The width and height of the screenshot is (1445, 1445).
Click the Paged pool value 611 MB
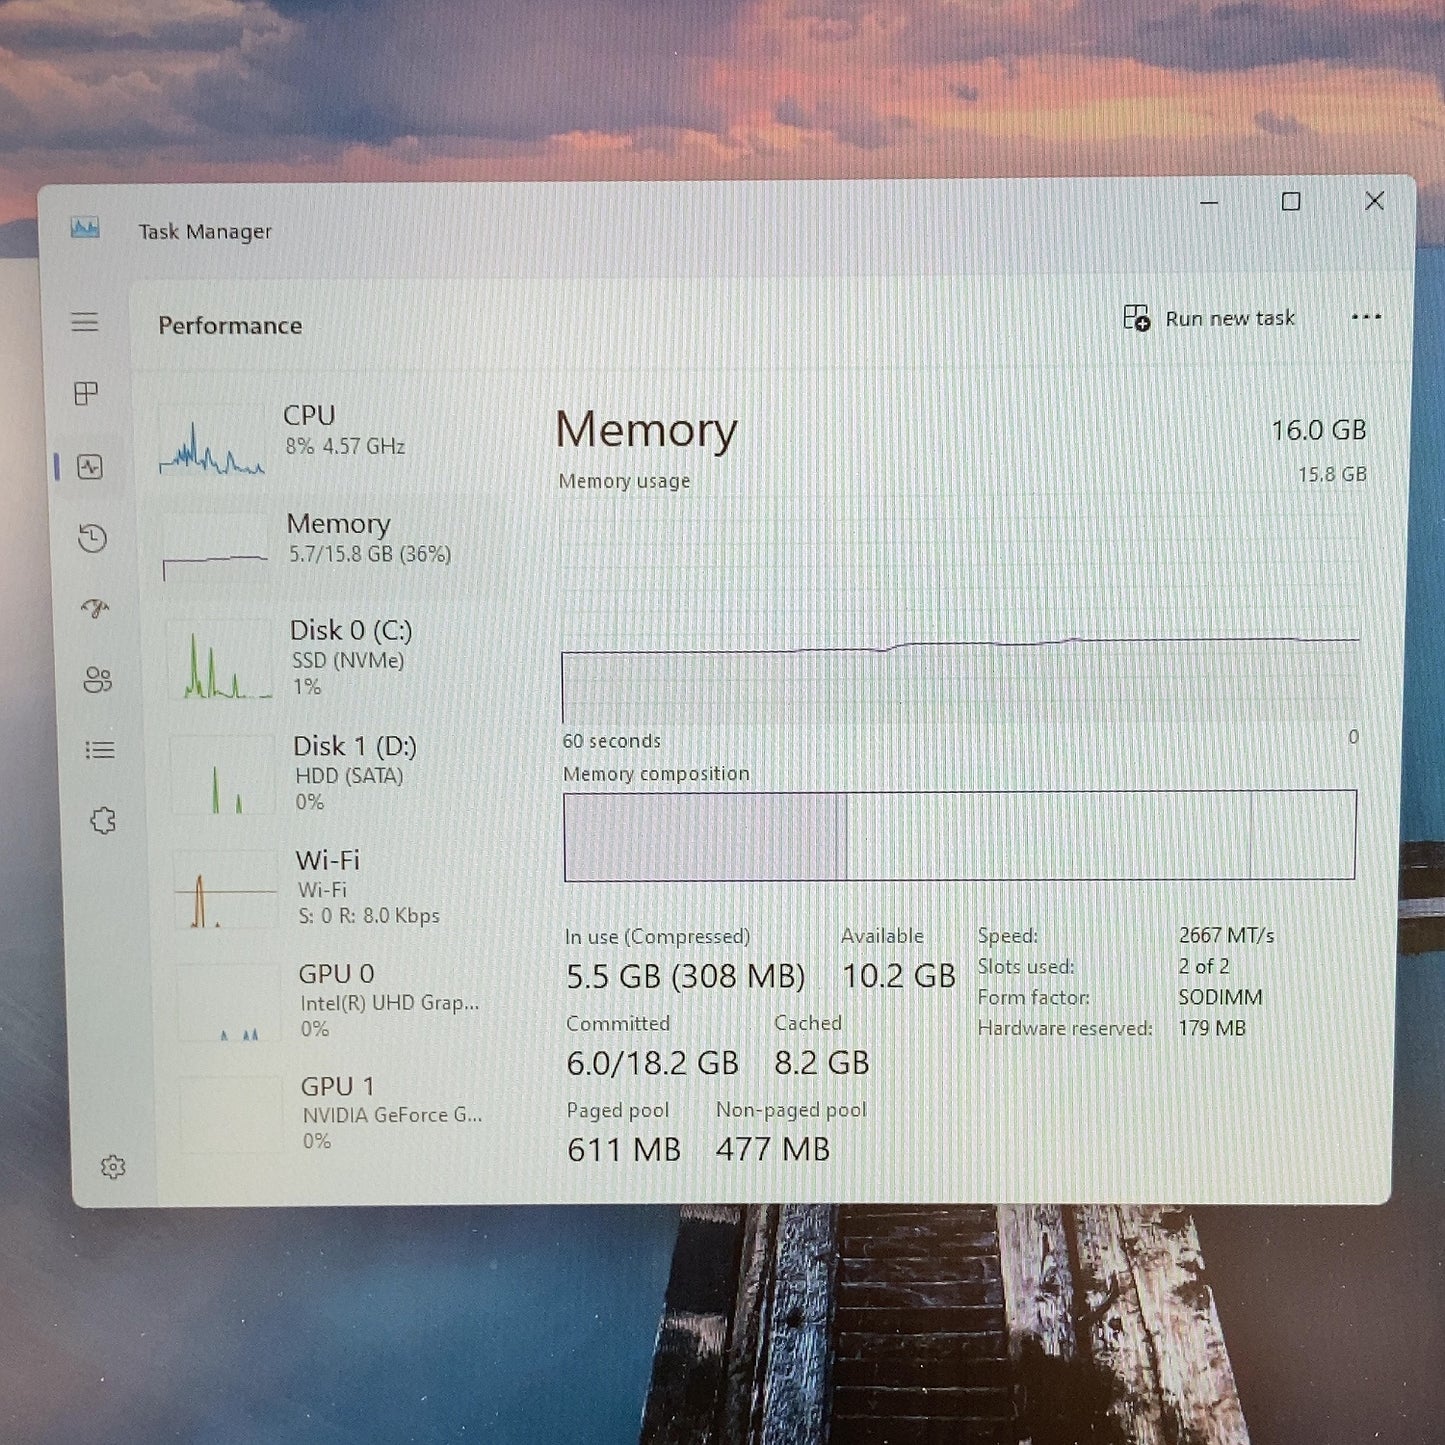click(623, 1150)
